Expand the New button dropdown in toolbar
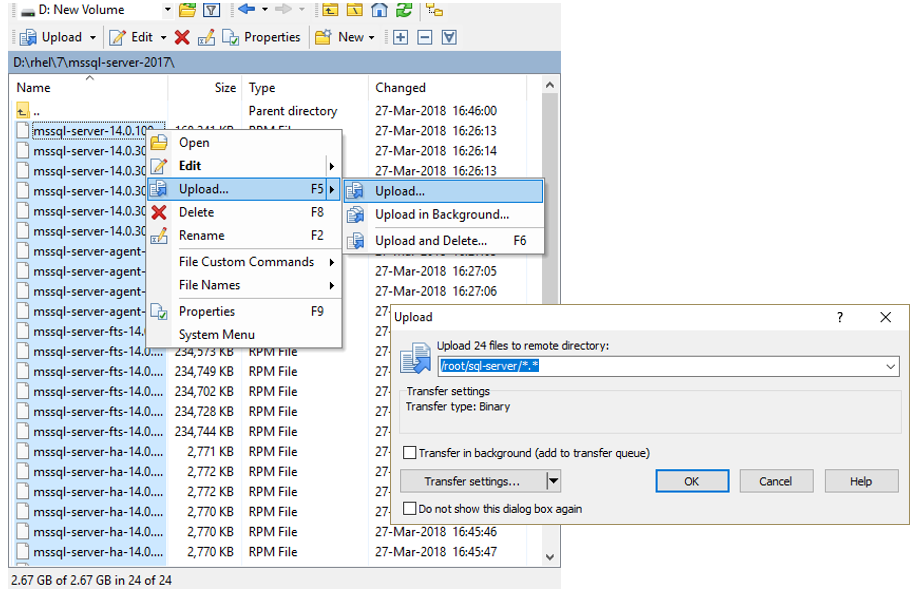The width and height of the screenshot is (915, 592). [372, 37]
